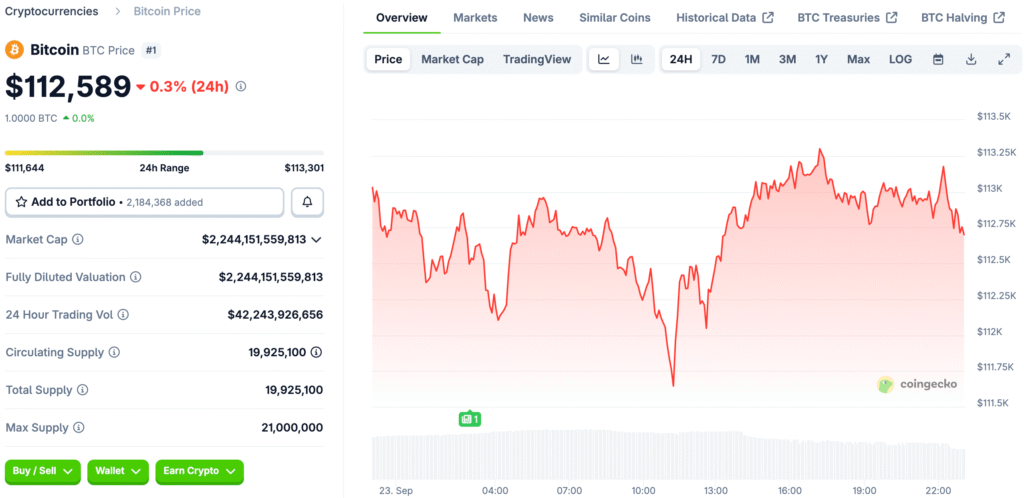Screen dimensions: 1024x498
Task: Click the #1 rank badge
Action: tap(151, 50)
